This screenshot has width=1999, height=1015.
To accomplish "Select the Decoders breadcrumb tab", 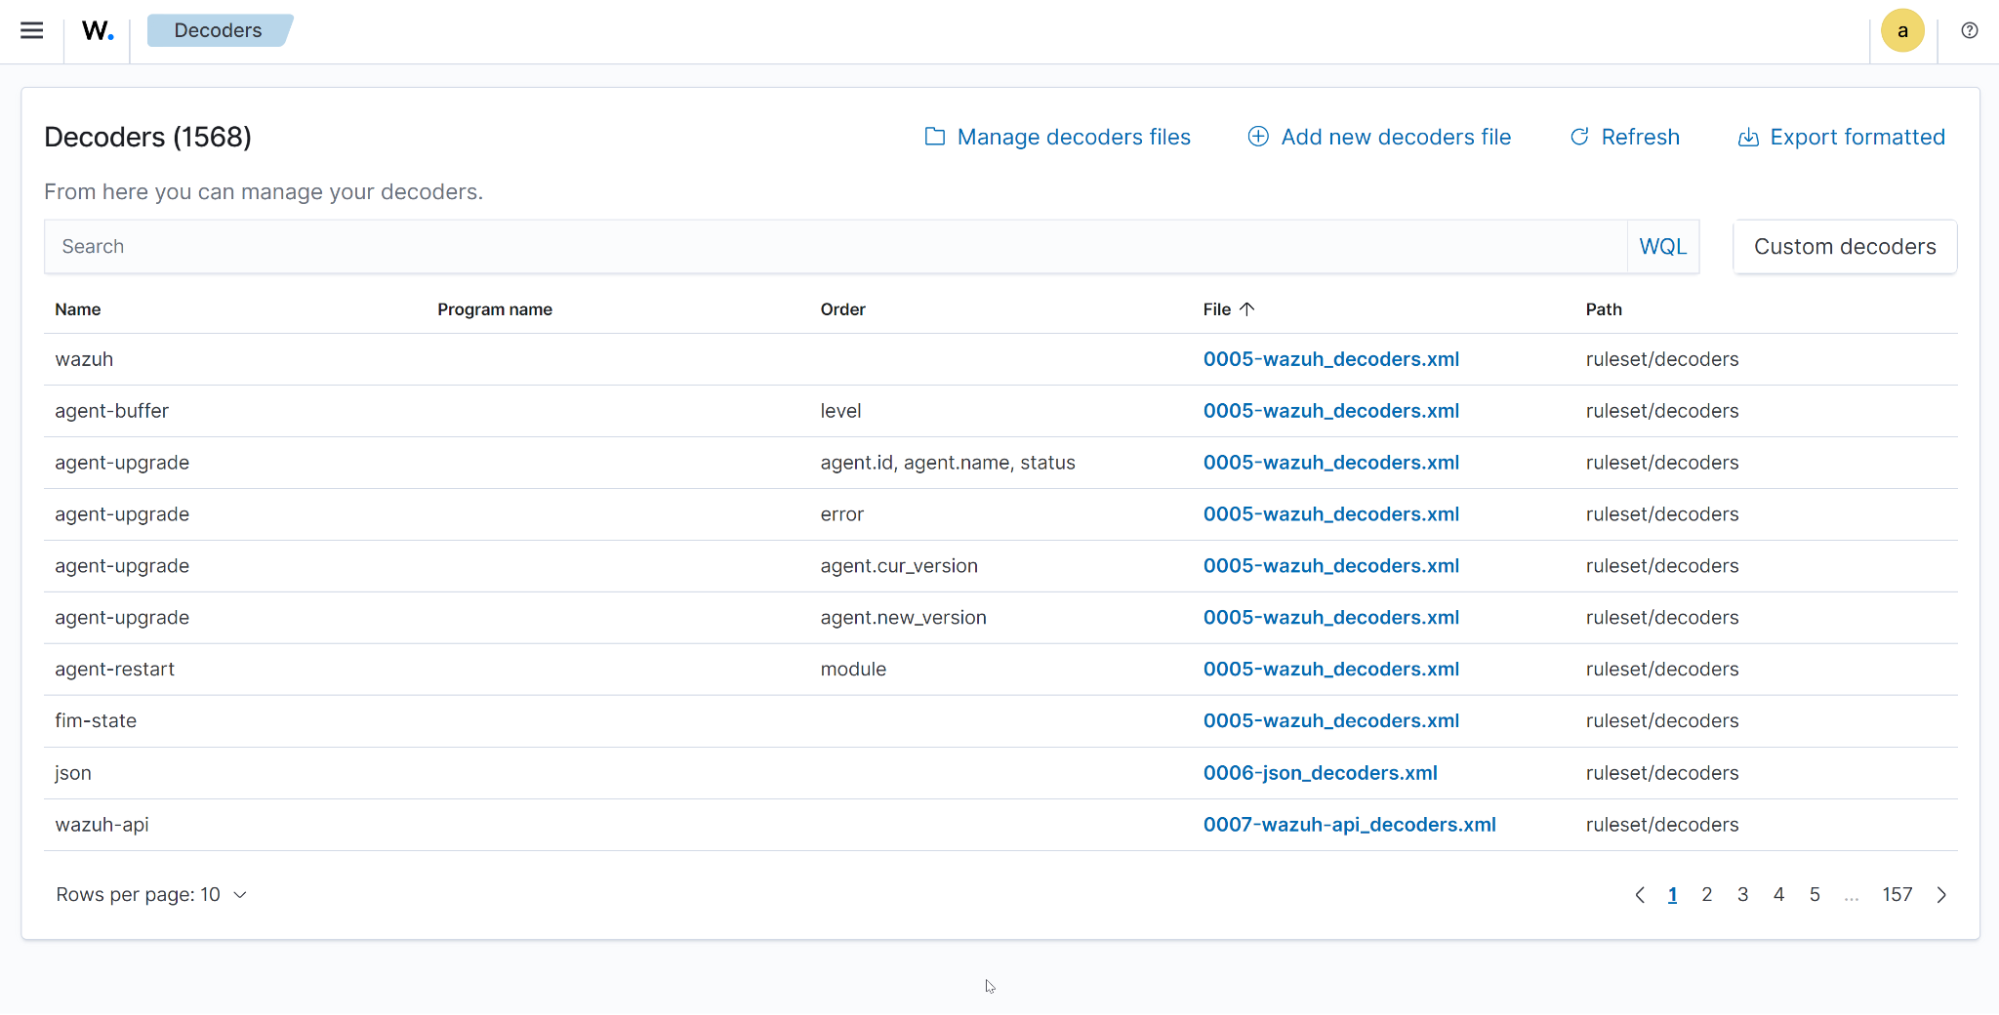I will (218, 30).
